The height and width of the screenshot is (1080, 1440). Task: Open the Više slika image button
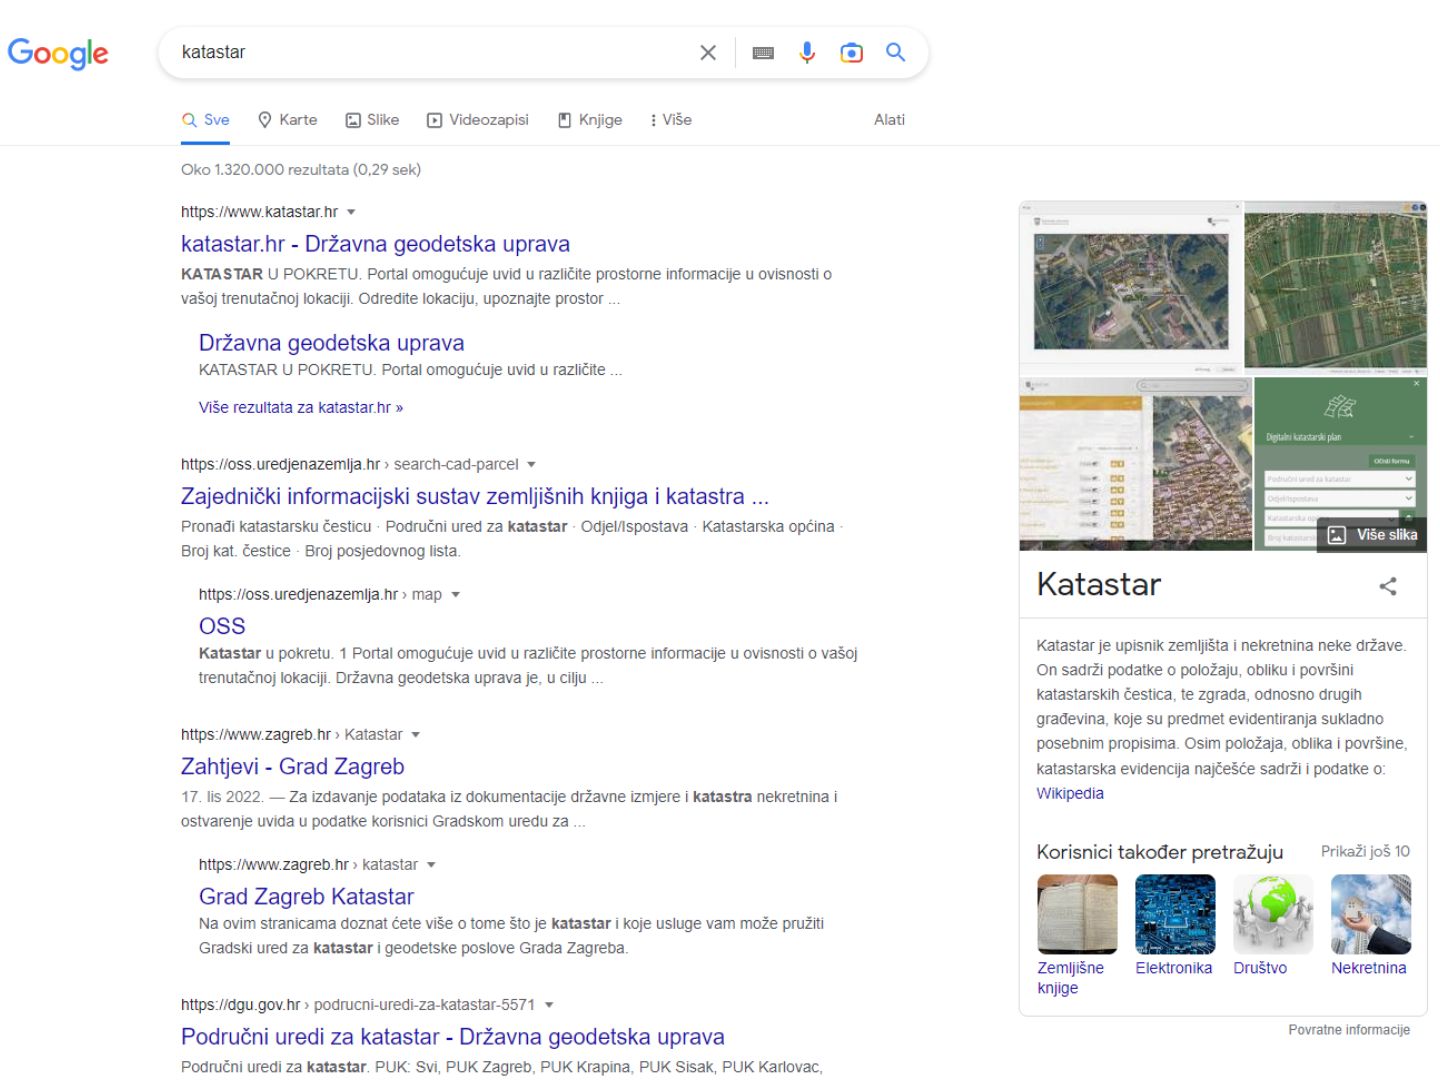coord(1372,535)
